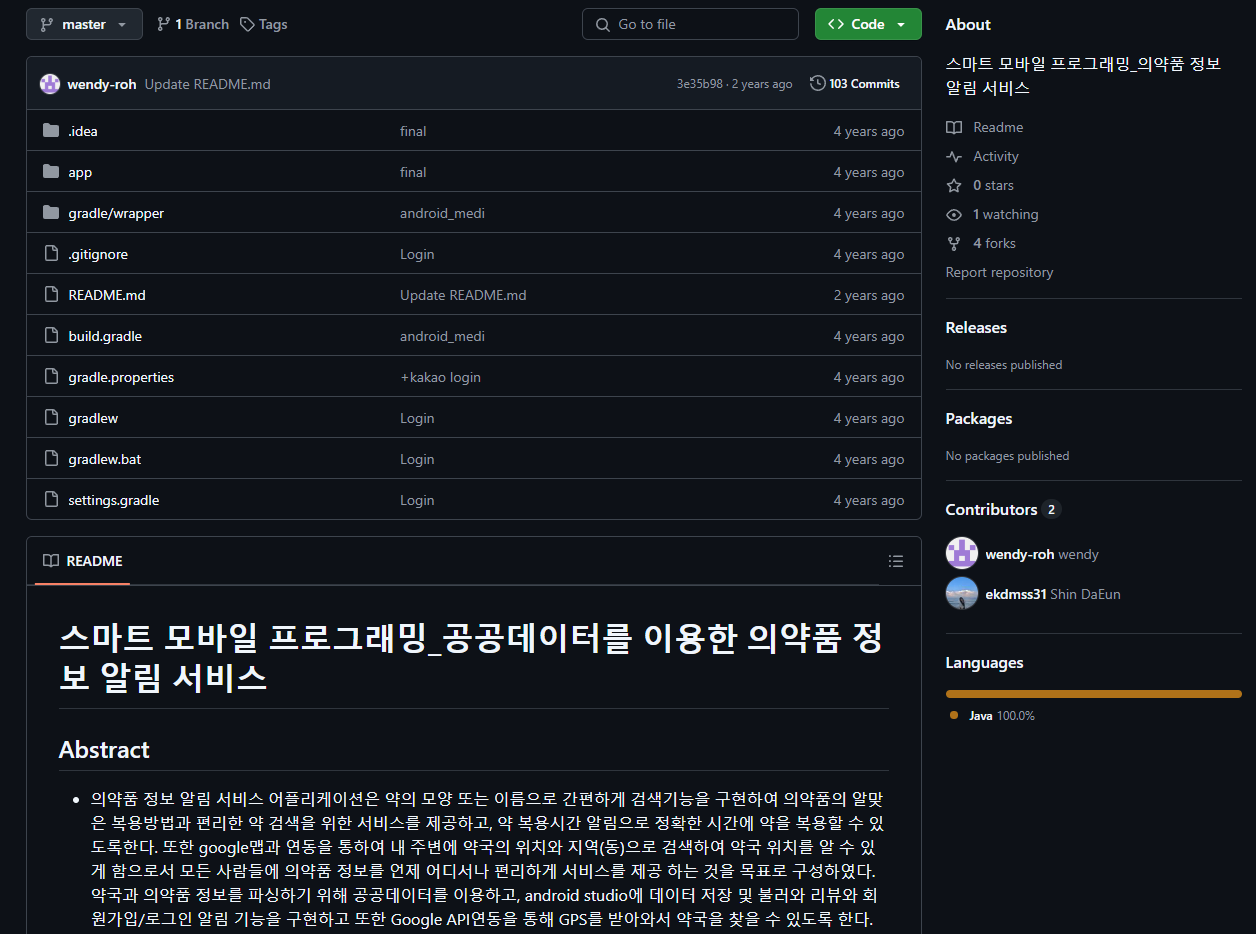Screen dimensions: 1256x934
Task: Click the Tags label icon
Action: (247, 24)
